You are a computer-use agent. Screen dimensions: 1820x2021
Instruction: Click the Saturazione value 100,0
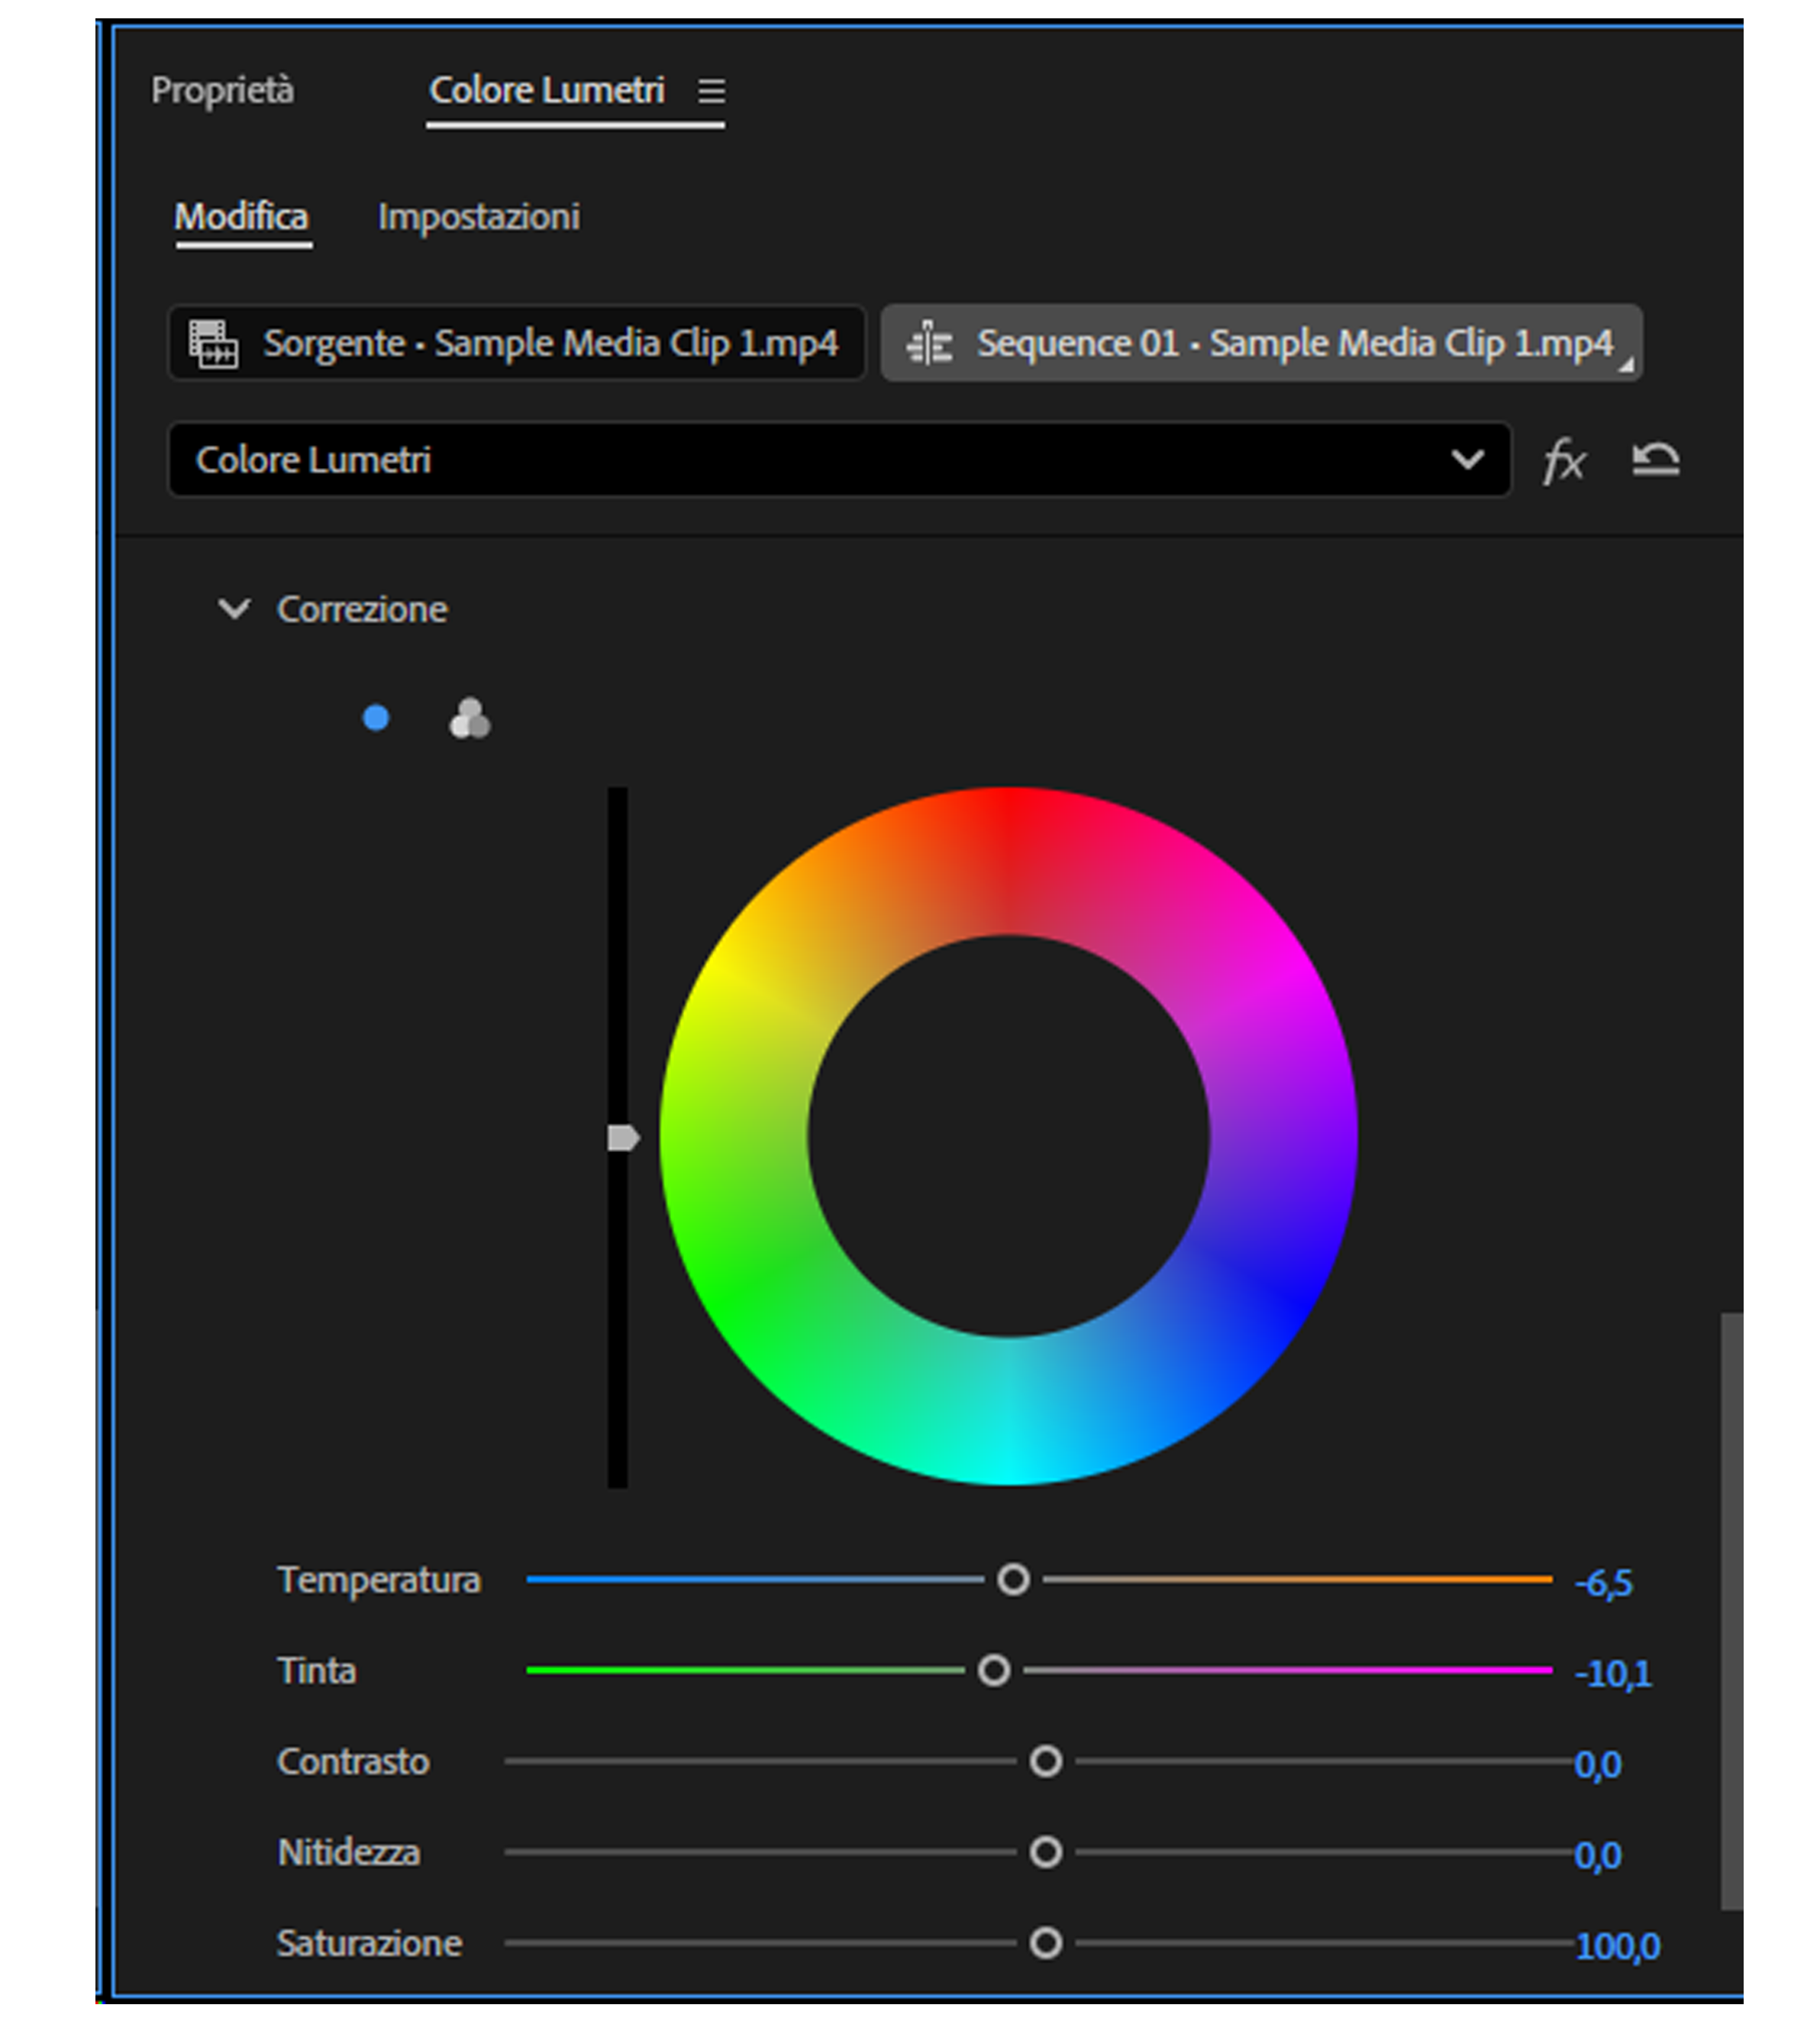pyautogui.click(x=1618, y=1946)
